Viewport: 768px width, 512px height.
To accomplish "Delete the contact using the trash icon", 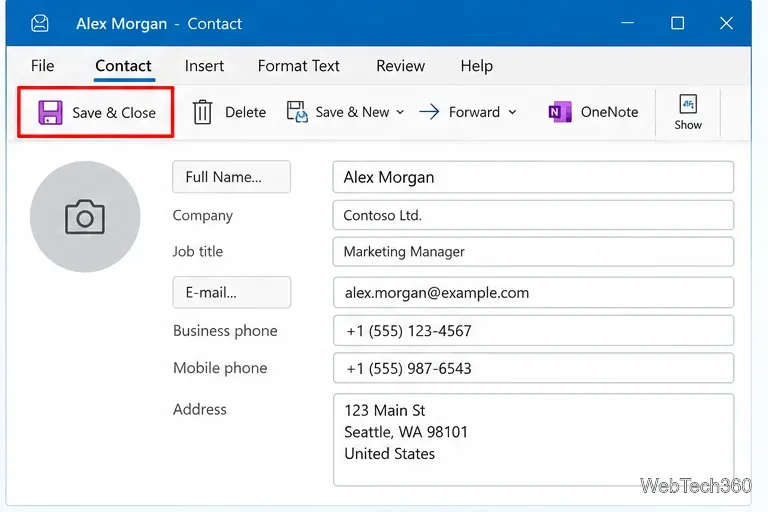I will [x=229, y=112].
